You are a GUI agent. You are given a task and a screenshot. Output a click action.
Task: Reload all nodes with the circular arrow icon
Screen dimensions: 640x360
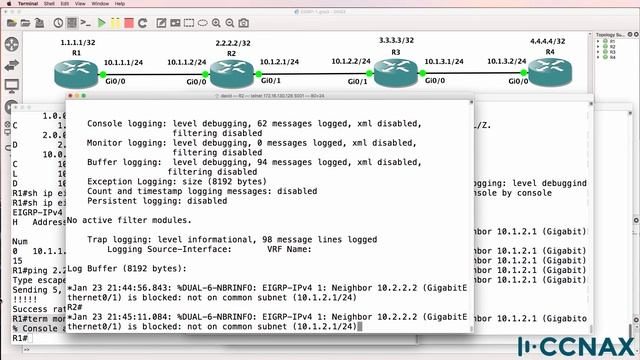pyautogui.click(x=142, y=23)
